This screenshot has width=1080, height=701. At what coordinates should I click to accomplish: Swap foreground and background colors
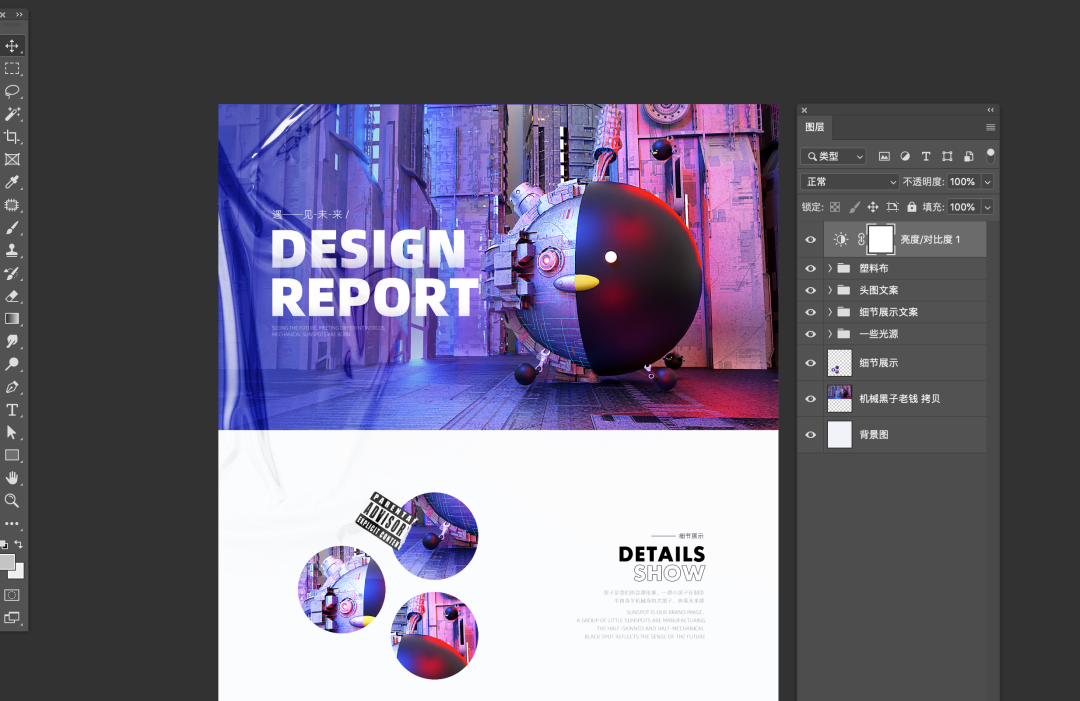tap(19, 544)
